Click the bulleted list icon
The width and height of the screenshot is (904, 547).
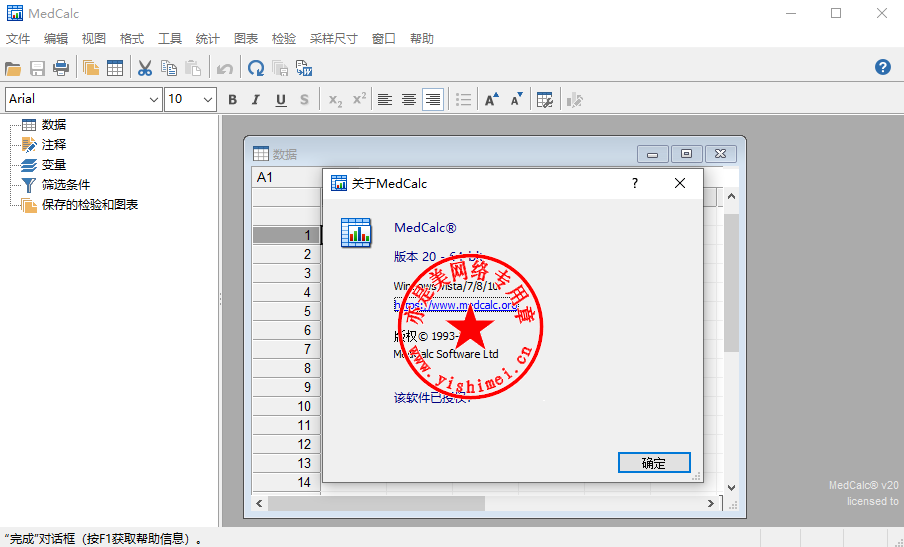[464, 100]
